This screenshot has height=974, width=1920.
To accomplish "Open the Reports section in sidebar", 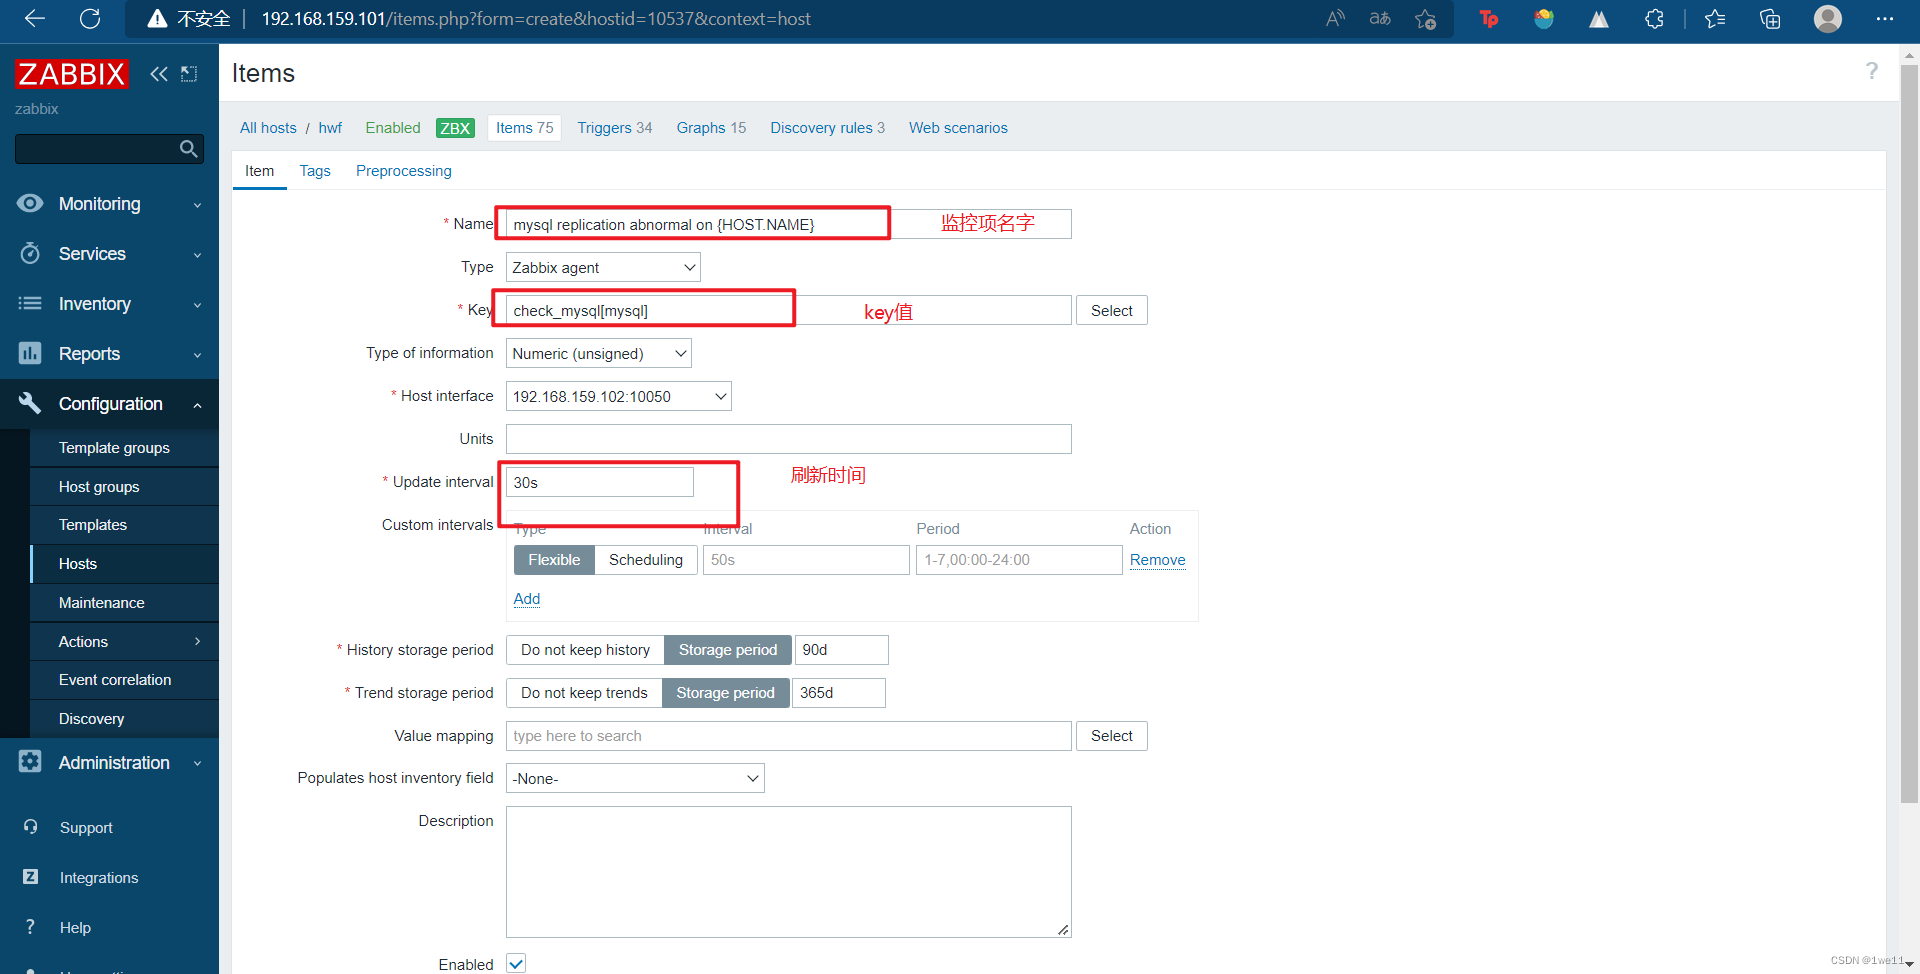I will pyautogui.click(x=90, y=353).
